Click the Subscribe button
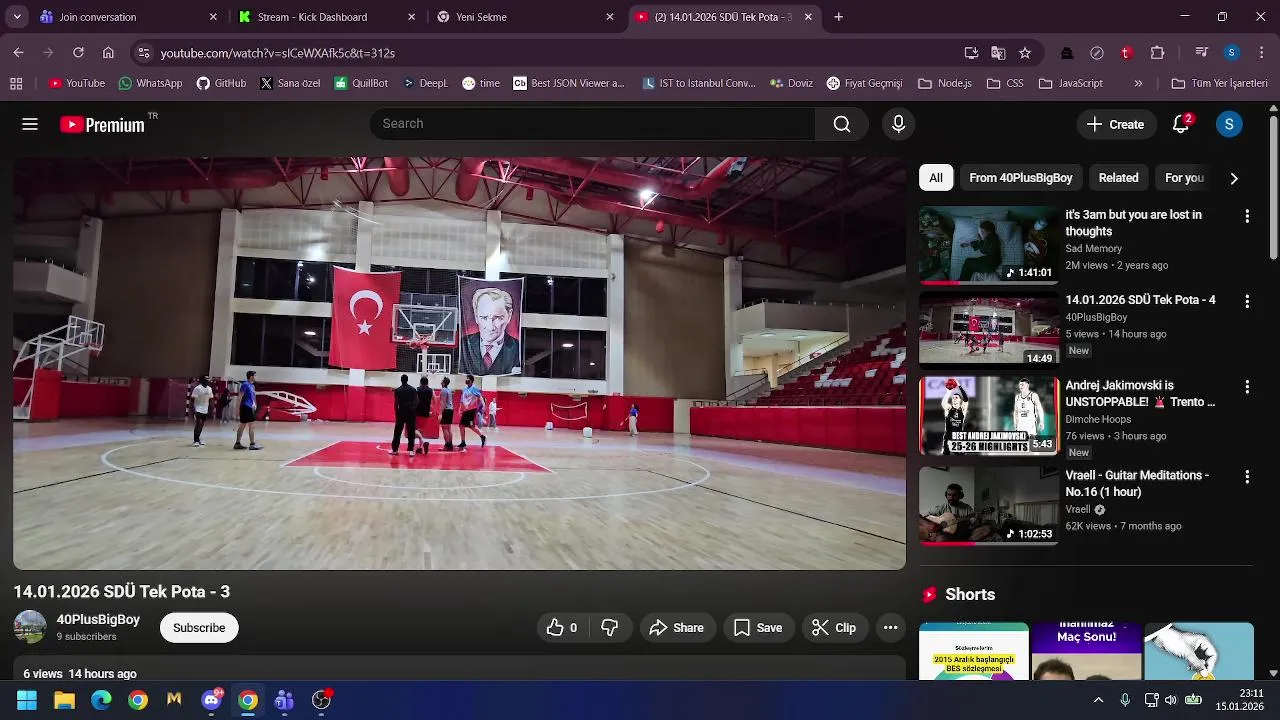Viewport: 1280px width, 720px height. tap(199, 628)
